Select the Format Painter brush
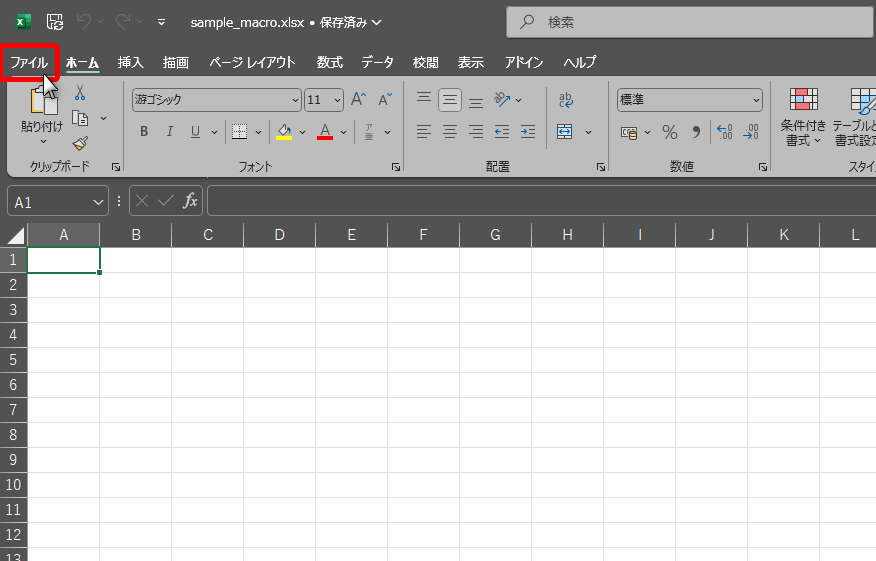 [80, 143]
